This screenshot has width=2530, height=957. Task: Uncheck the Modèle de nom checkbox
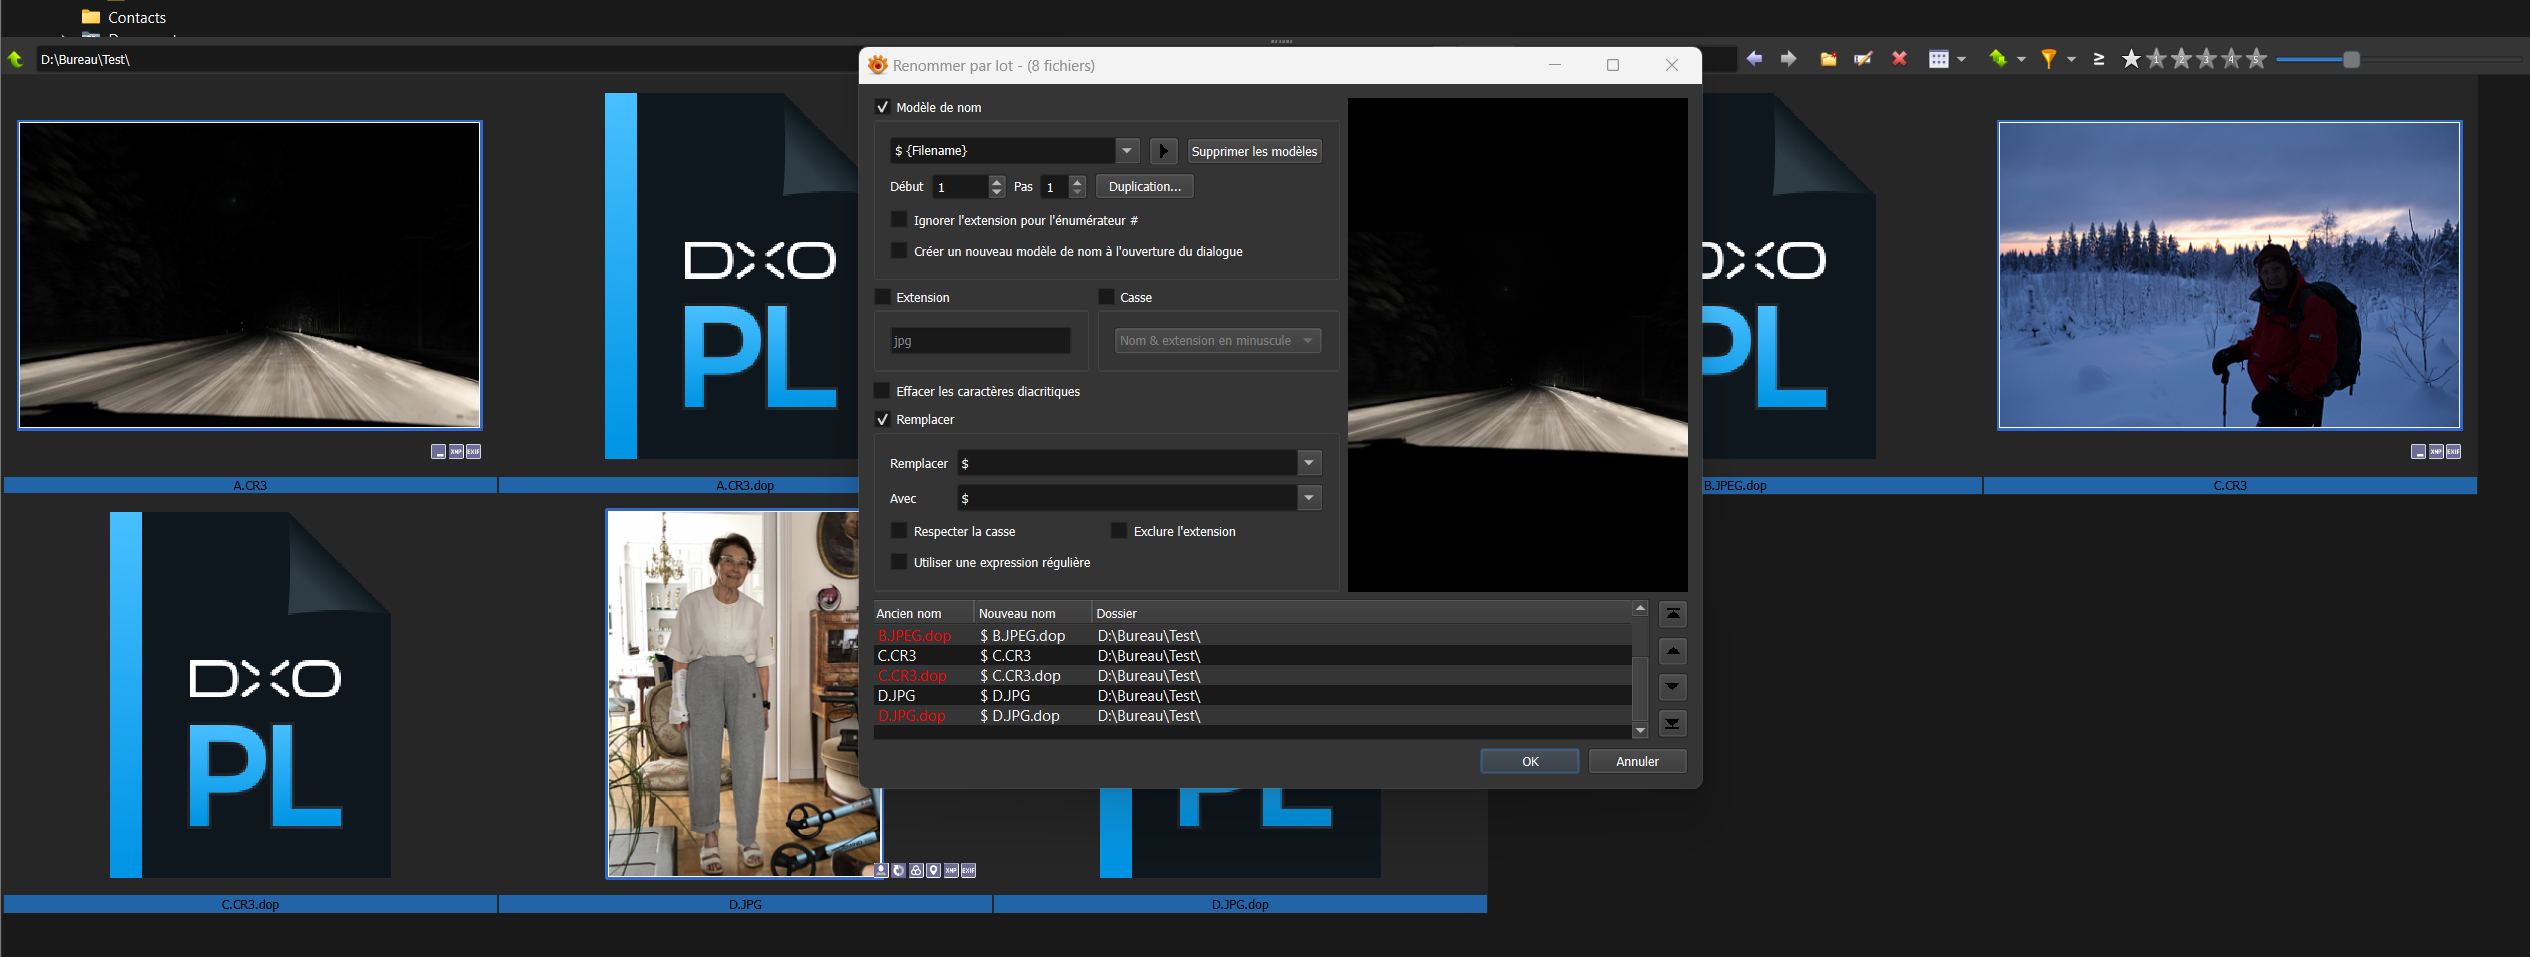pos(883,107)
